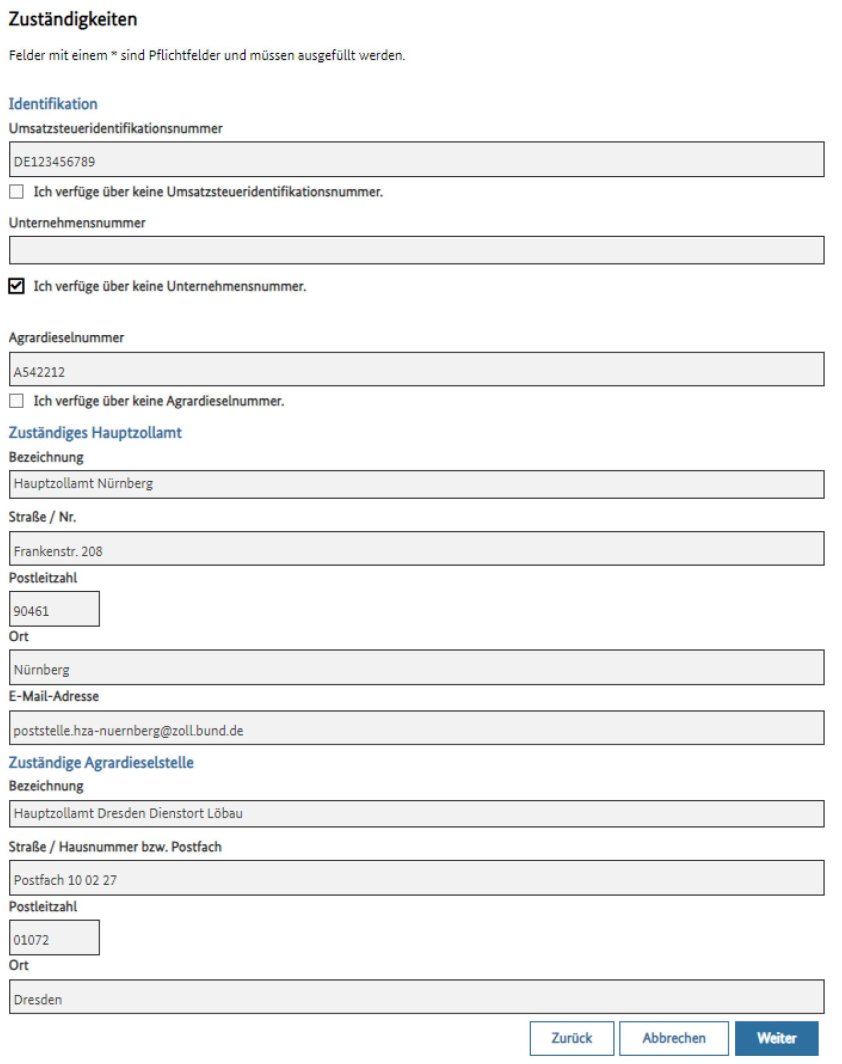
Task: Select the Agrardieselnummer field showing A542212
Action: (x=416, y=369)
